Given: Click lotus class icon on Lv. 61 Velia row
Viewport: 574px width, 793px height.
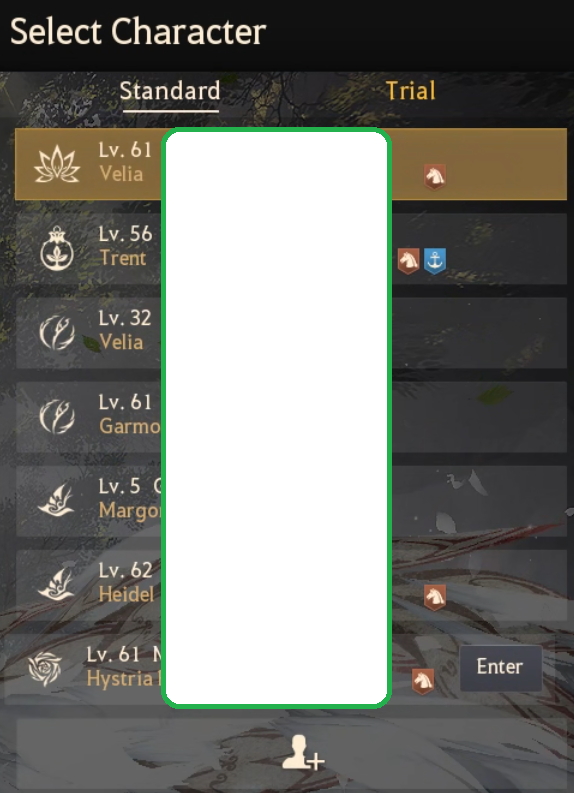Looking at the screenshot, I should tap(57, 164).
